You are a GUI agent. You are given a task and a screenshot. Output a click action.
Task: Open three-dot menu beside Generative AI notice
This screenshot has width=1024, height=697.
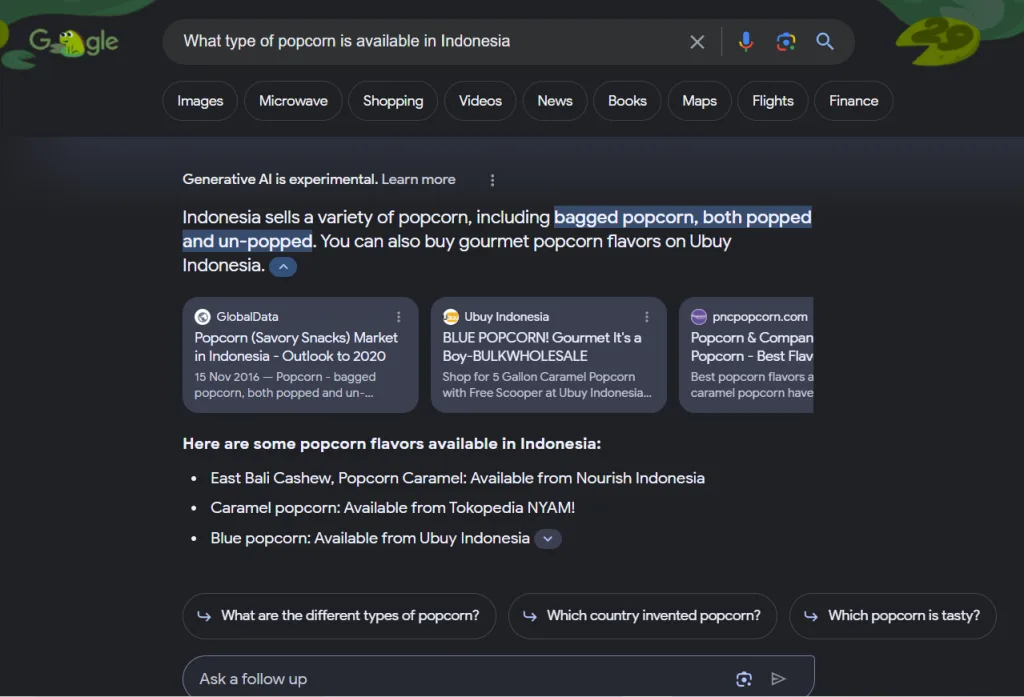[492, 180]
